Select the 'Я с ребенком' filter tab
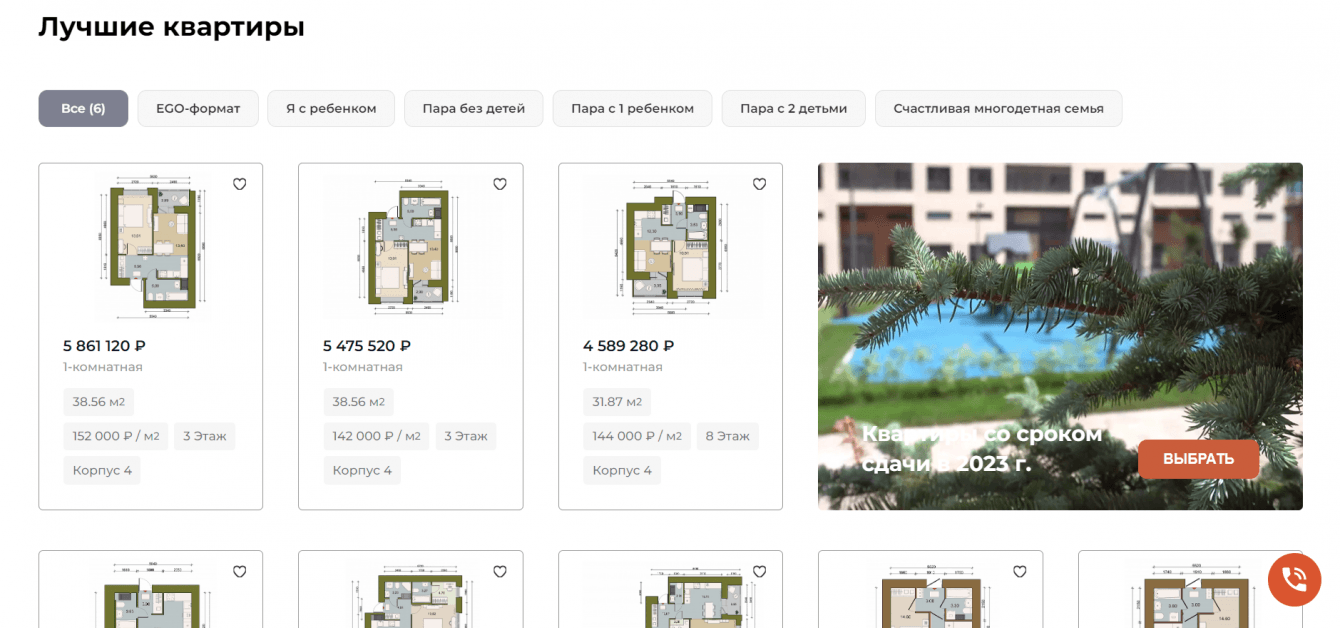The height and width of the screenshot is (628, 1340). [331, 108]
